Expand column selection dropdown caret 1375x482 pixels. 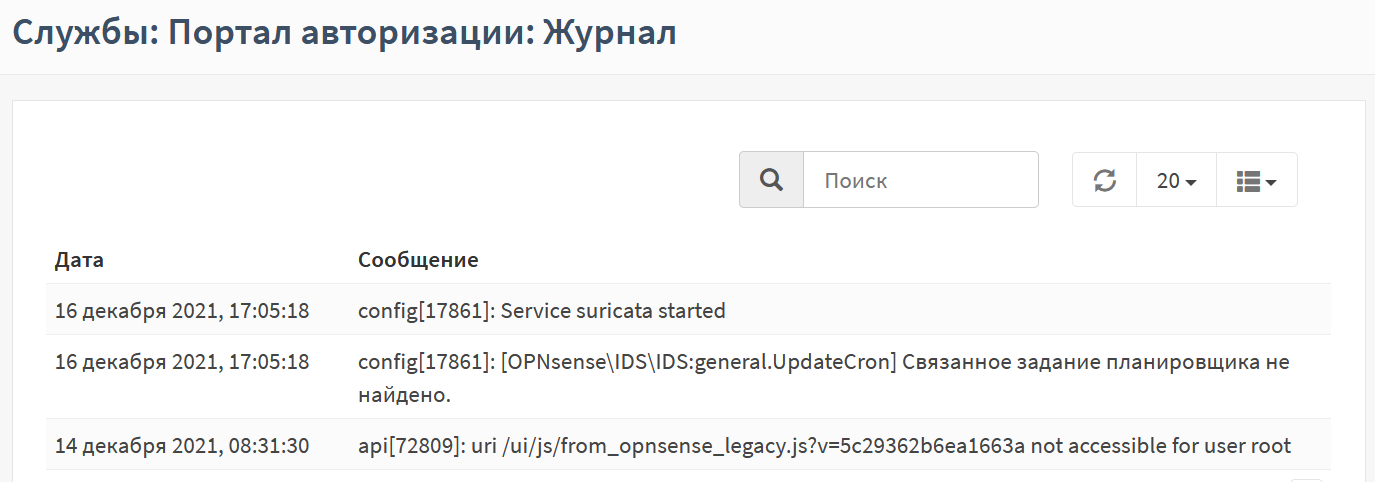click(1271, 183)
